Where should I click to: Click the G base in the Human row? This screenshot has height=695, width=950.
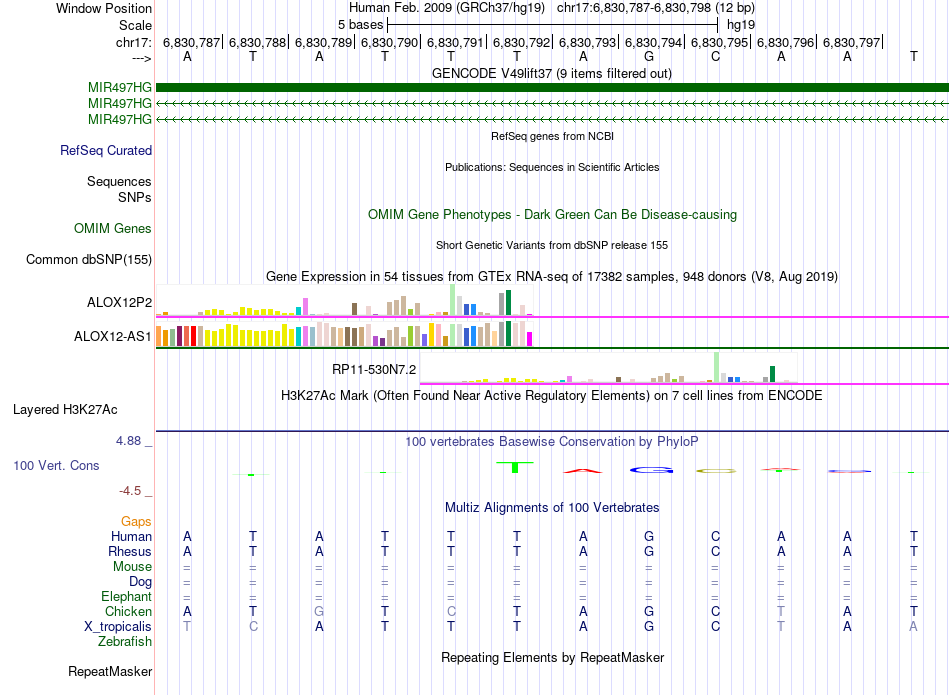pyautogui.click(x=649, y=536)
